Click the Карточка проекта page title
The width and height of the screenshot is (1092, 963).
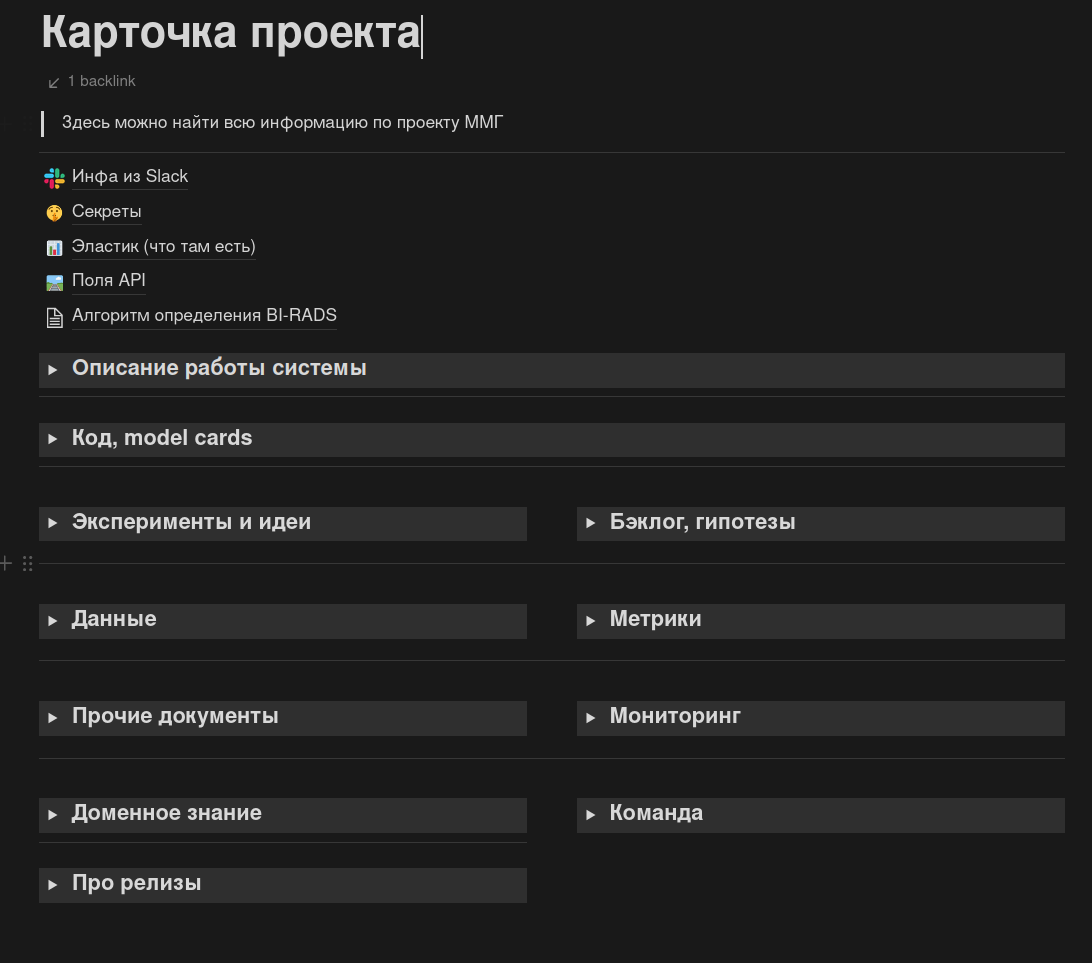230,32
